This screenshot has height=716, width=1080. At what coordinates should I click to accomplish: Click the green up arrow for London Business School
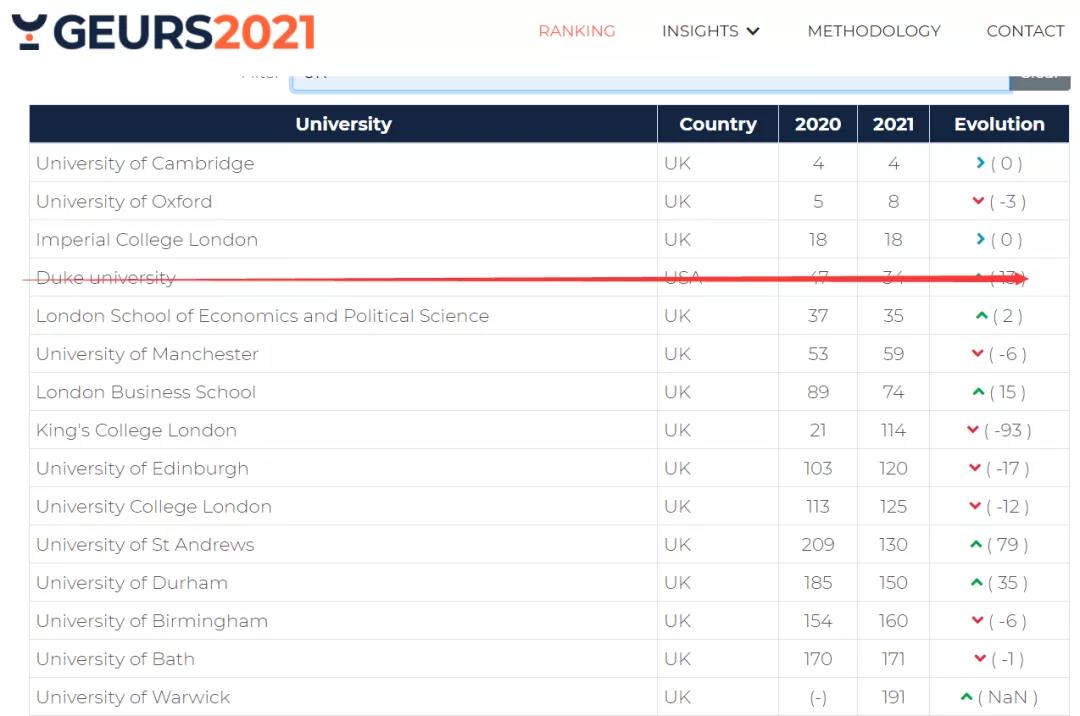tap(979, 392)
